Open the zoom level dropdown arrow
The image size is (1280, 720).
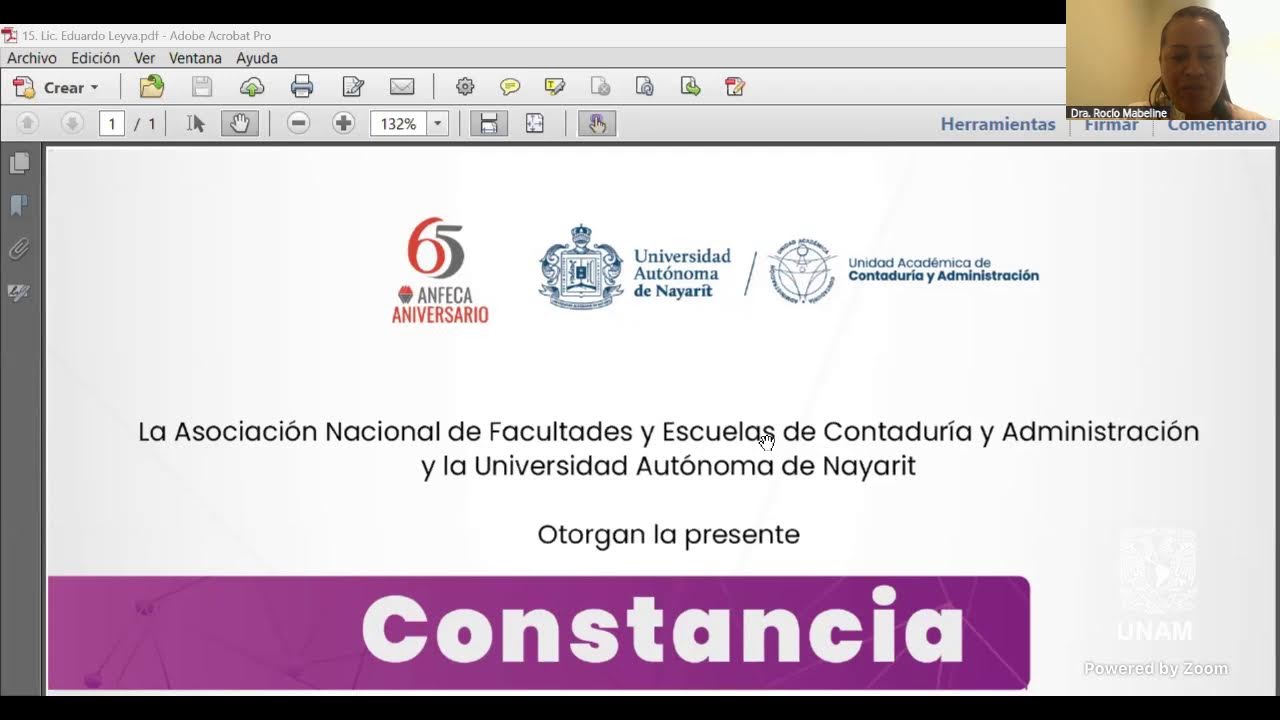[x=438, y=124]
